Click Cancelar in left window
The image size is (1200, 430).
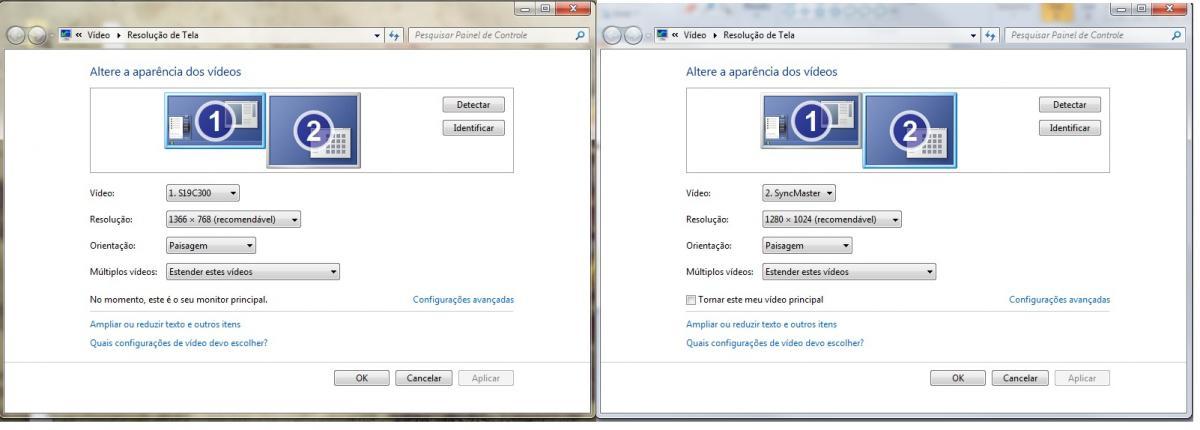pyautogui.click(x=424, y=378)
